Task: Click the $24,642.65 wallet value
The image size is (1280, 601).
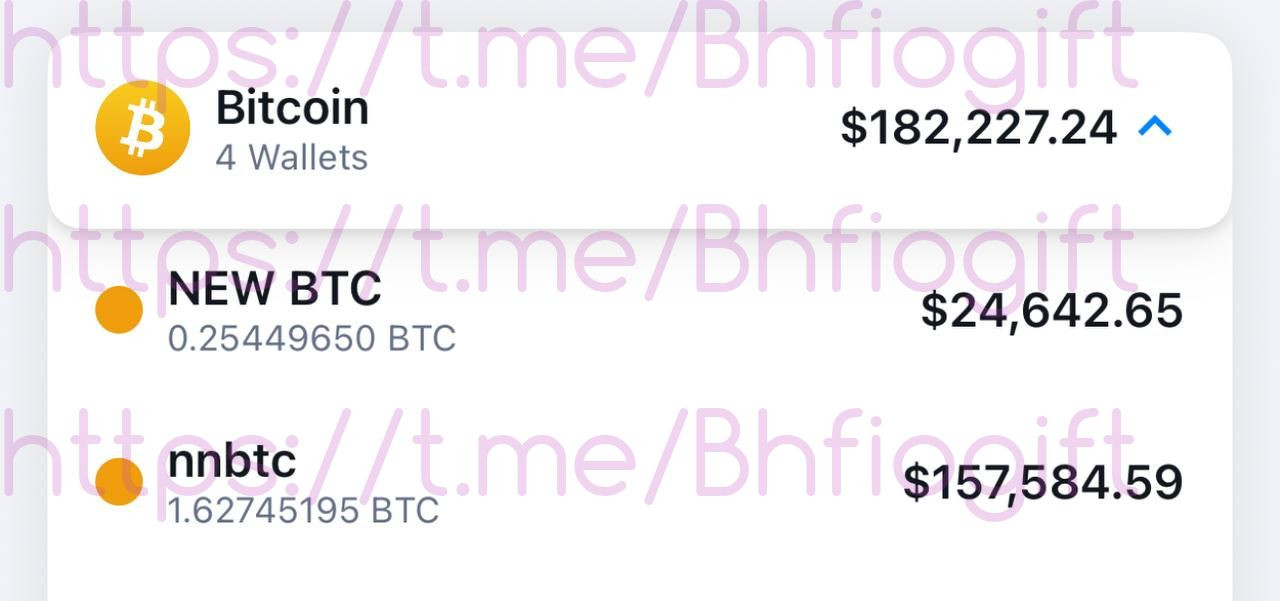Action: point(1052,310)
